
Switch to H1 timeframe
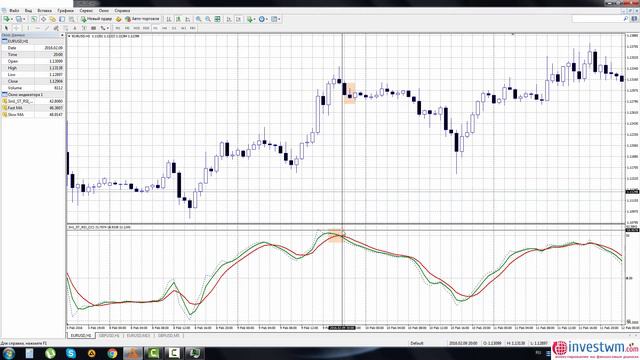[156, 28]
